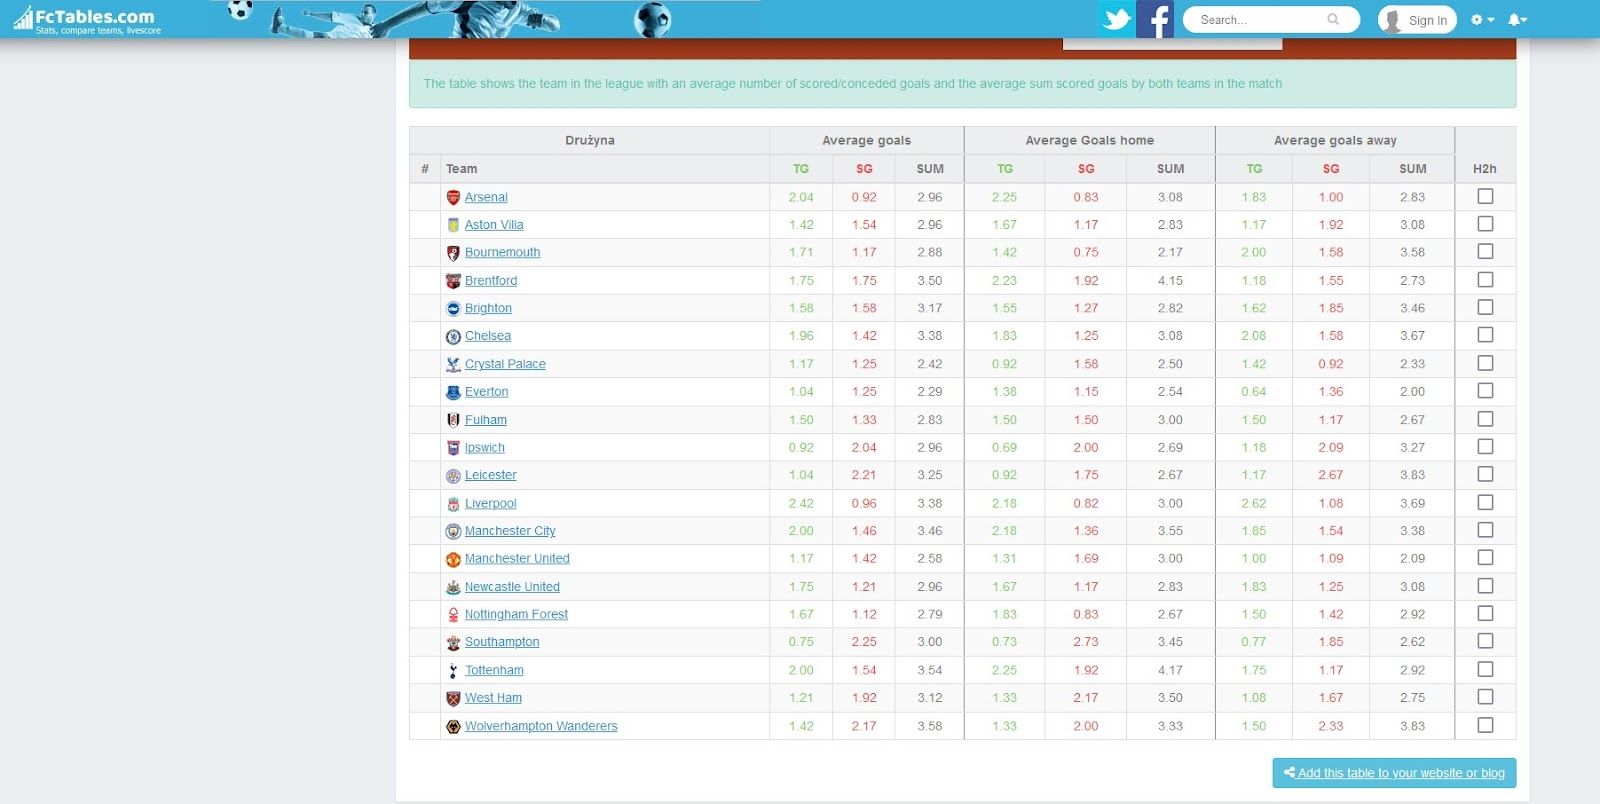Screen dimensions: 1600x804
Task: Tick the H2h checkbox for Everton
Action: 1485,391
